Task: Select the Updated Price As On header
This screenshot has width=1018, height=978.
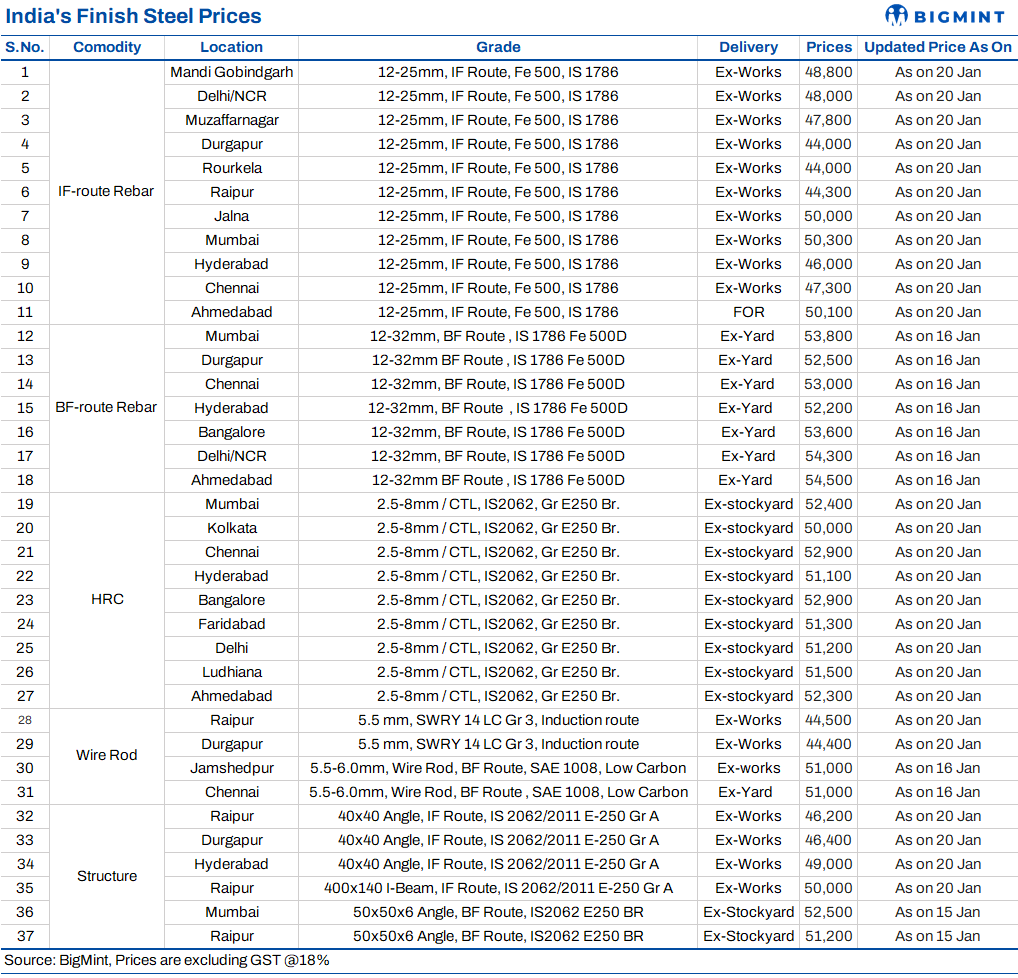Action: coord(937,47)
